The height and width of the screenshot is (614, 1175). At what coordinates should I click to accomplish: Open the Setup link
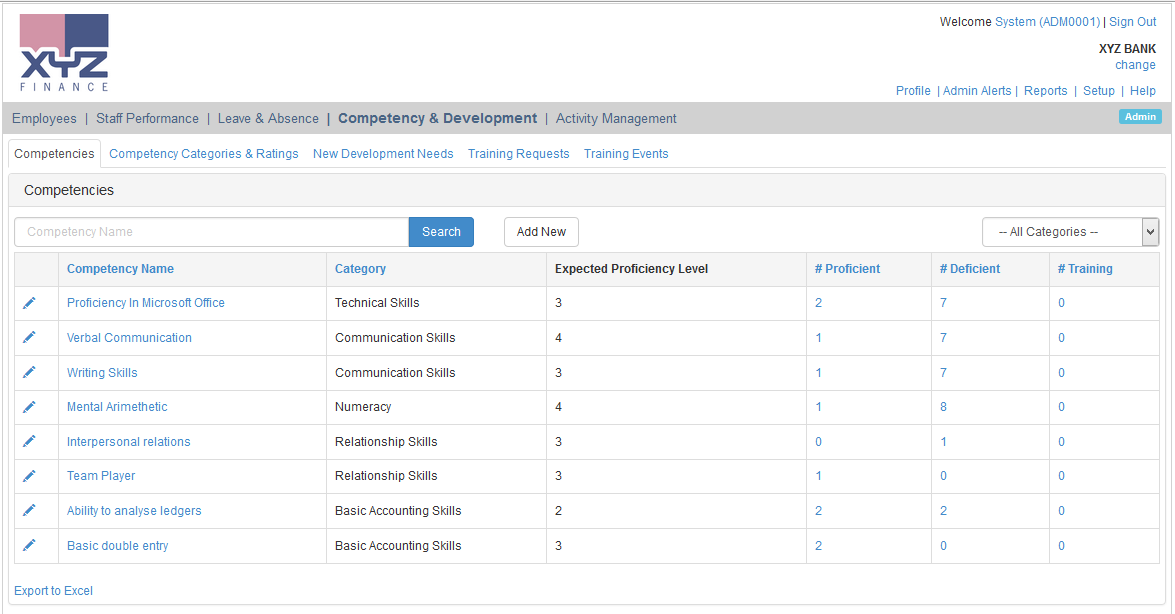1099,91
